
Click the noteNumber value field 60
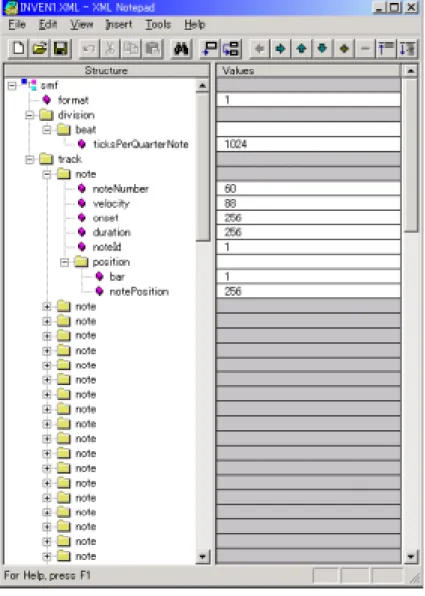tap(308, 189)
